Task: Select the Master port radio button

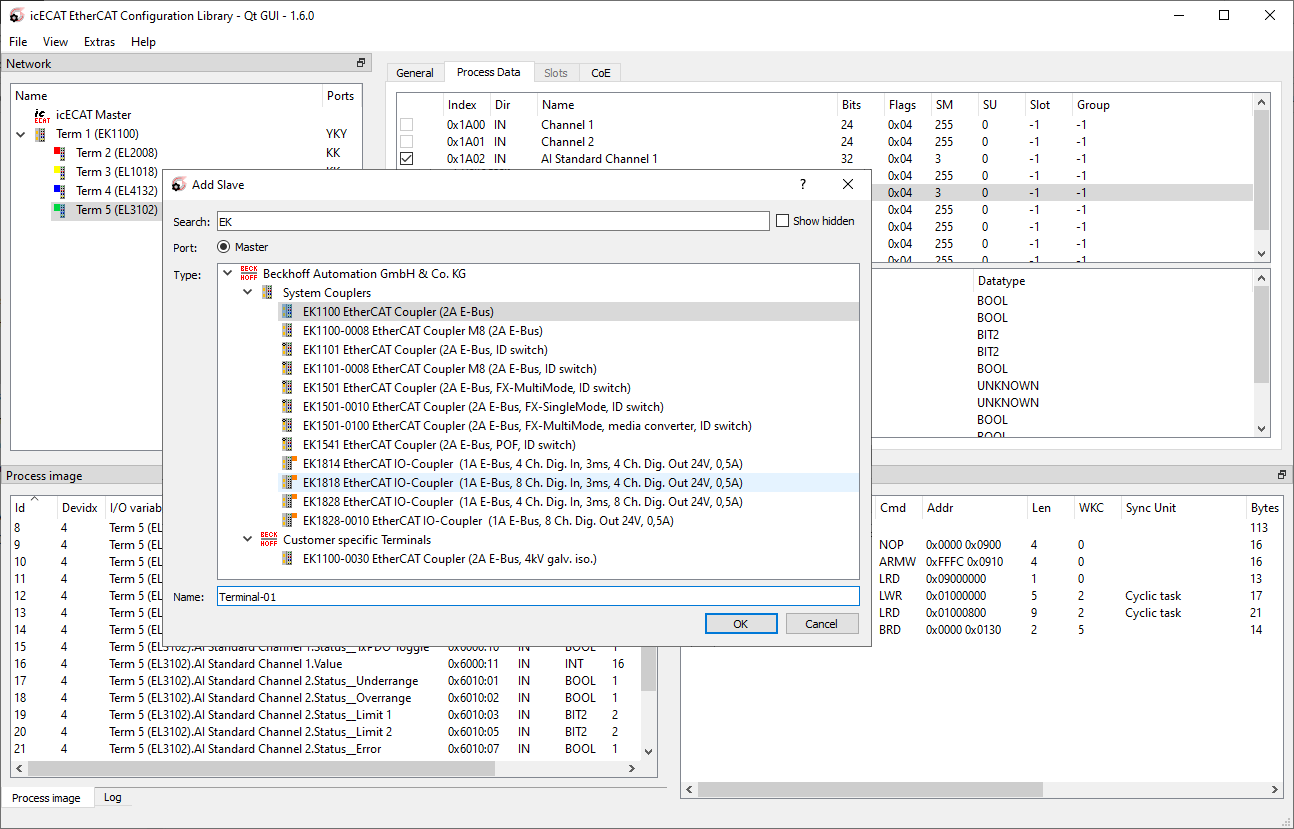Action: pos(224,247)
